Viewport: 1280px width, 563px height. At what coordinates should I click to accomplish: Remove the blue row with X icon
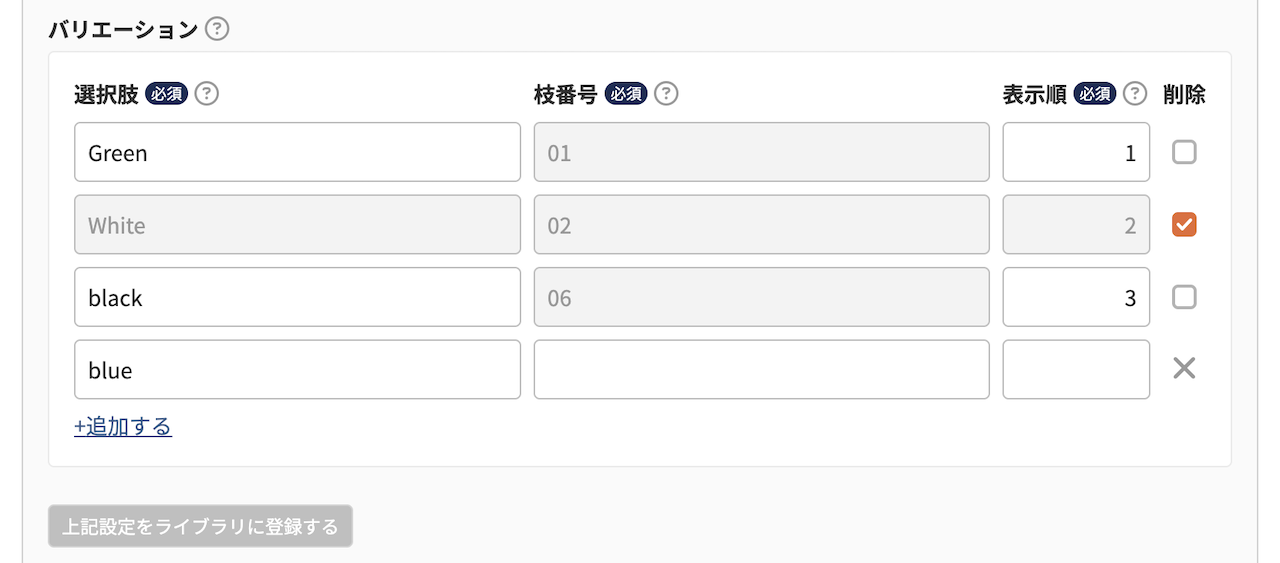pyautogui.click(x=1184, y=369)
